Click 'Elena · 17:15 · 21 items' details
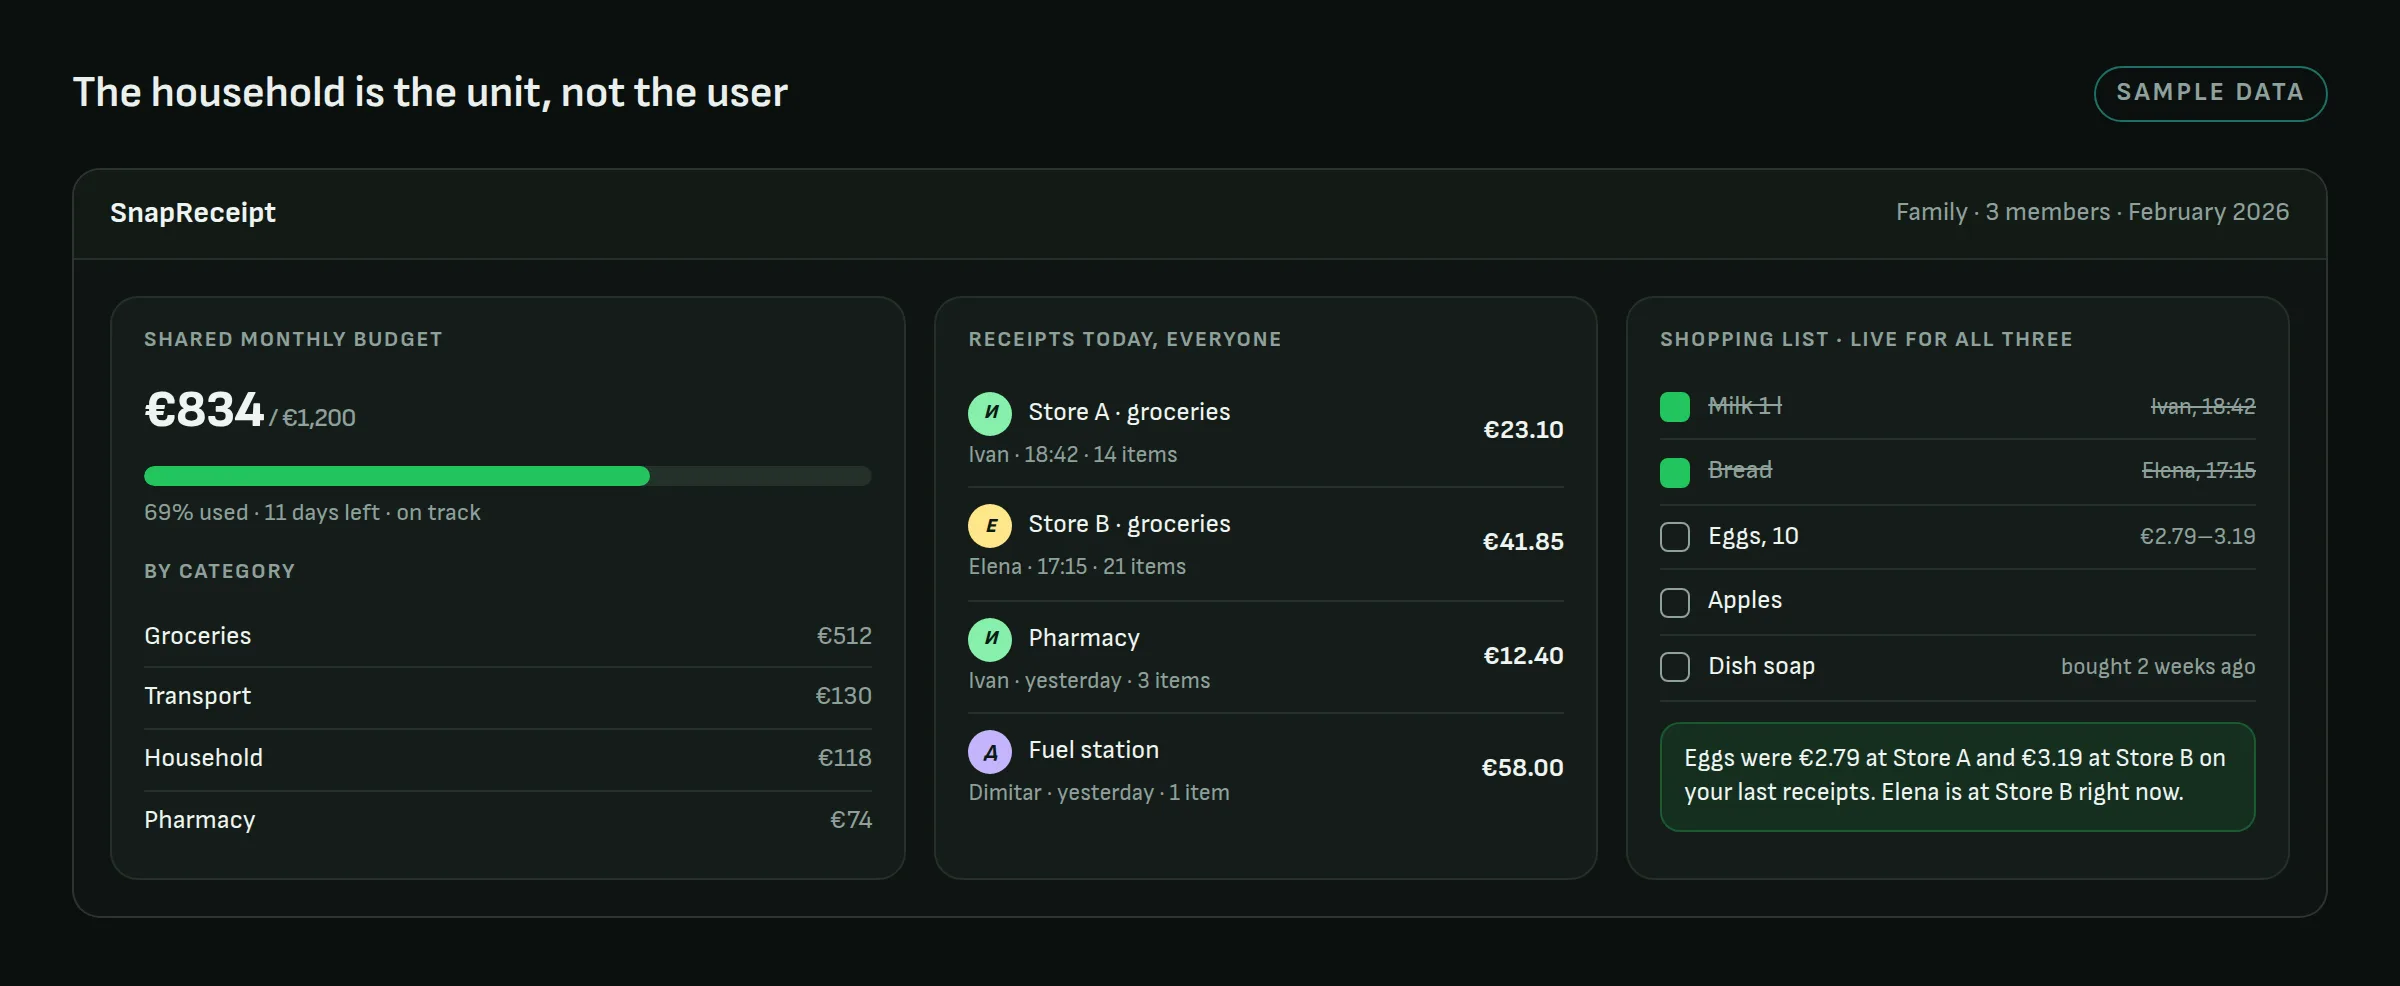Viewport: 2400px width, 986px height. (x=1077, y=567)
